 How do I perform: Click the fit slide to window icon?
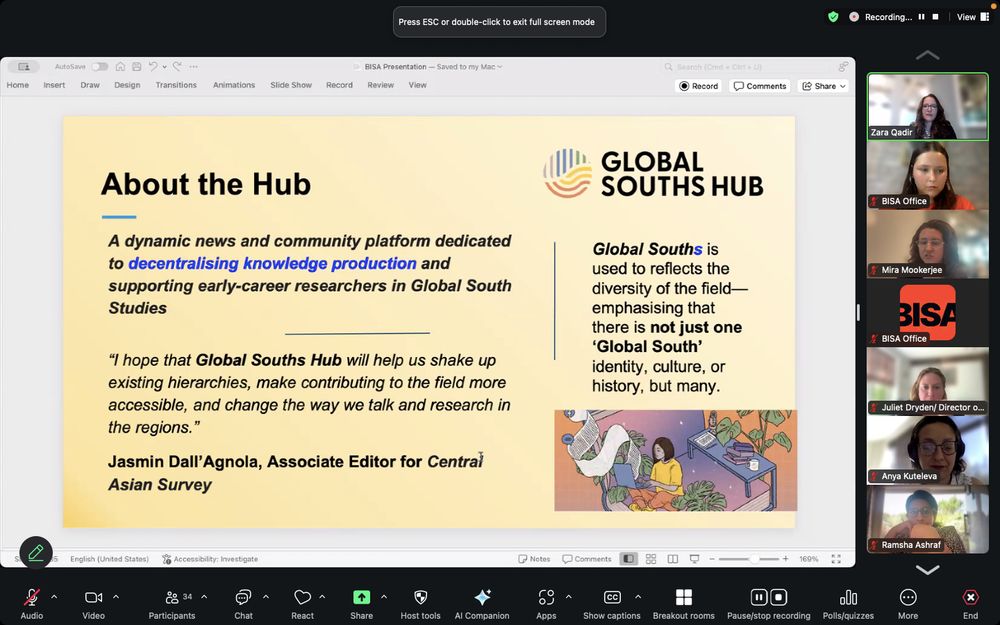point(836,559)
